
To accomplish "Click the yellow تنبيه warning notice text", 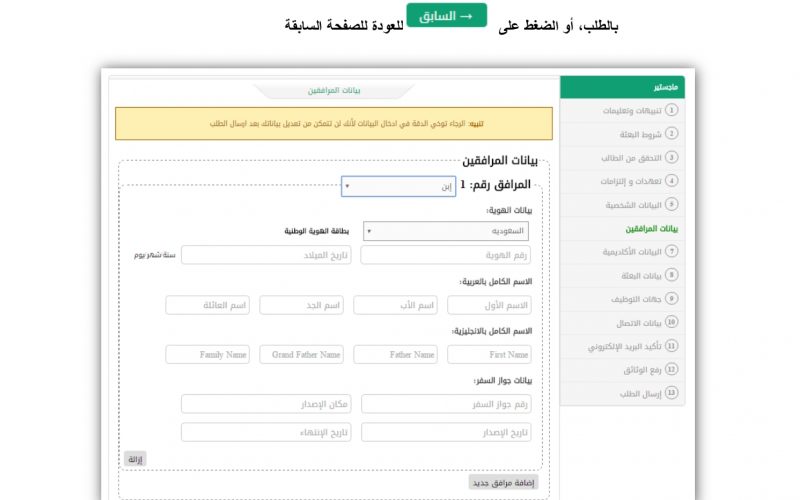I will [346, 123].
